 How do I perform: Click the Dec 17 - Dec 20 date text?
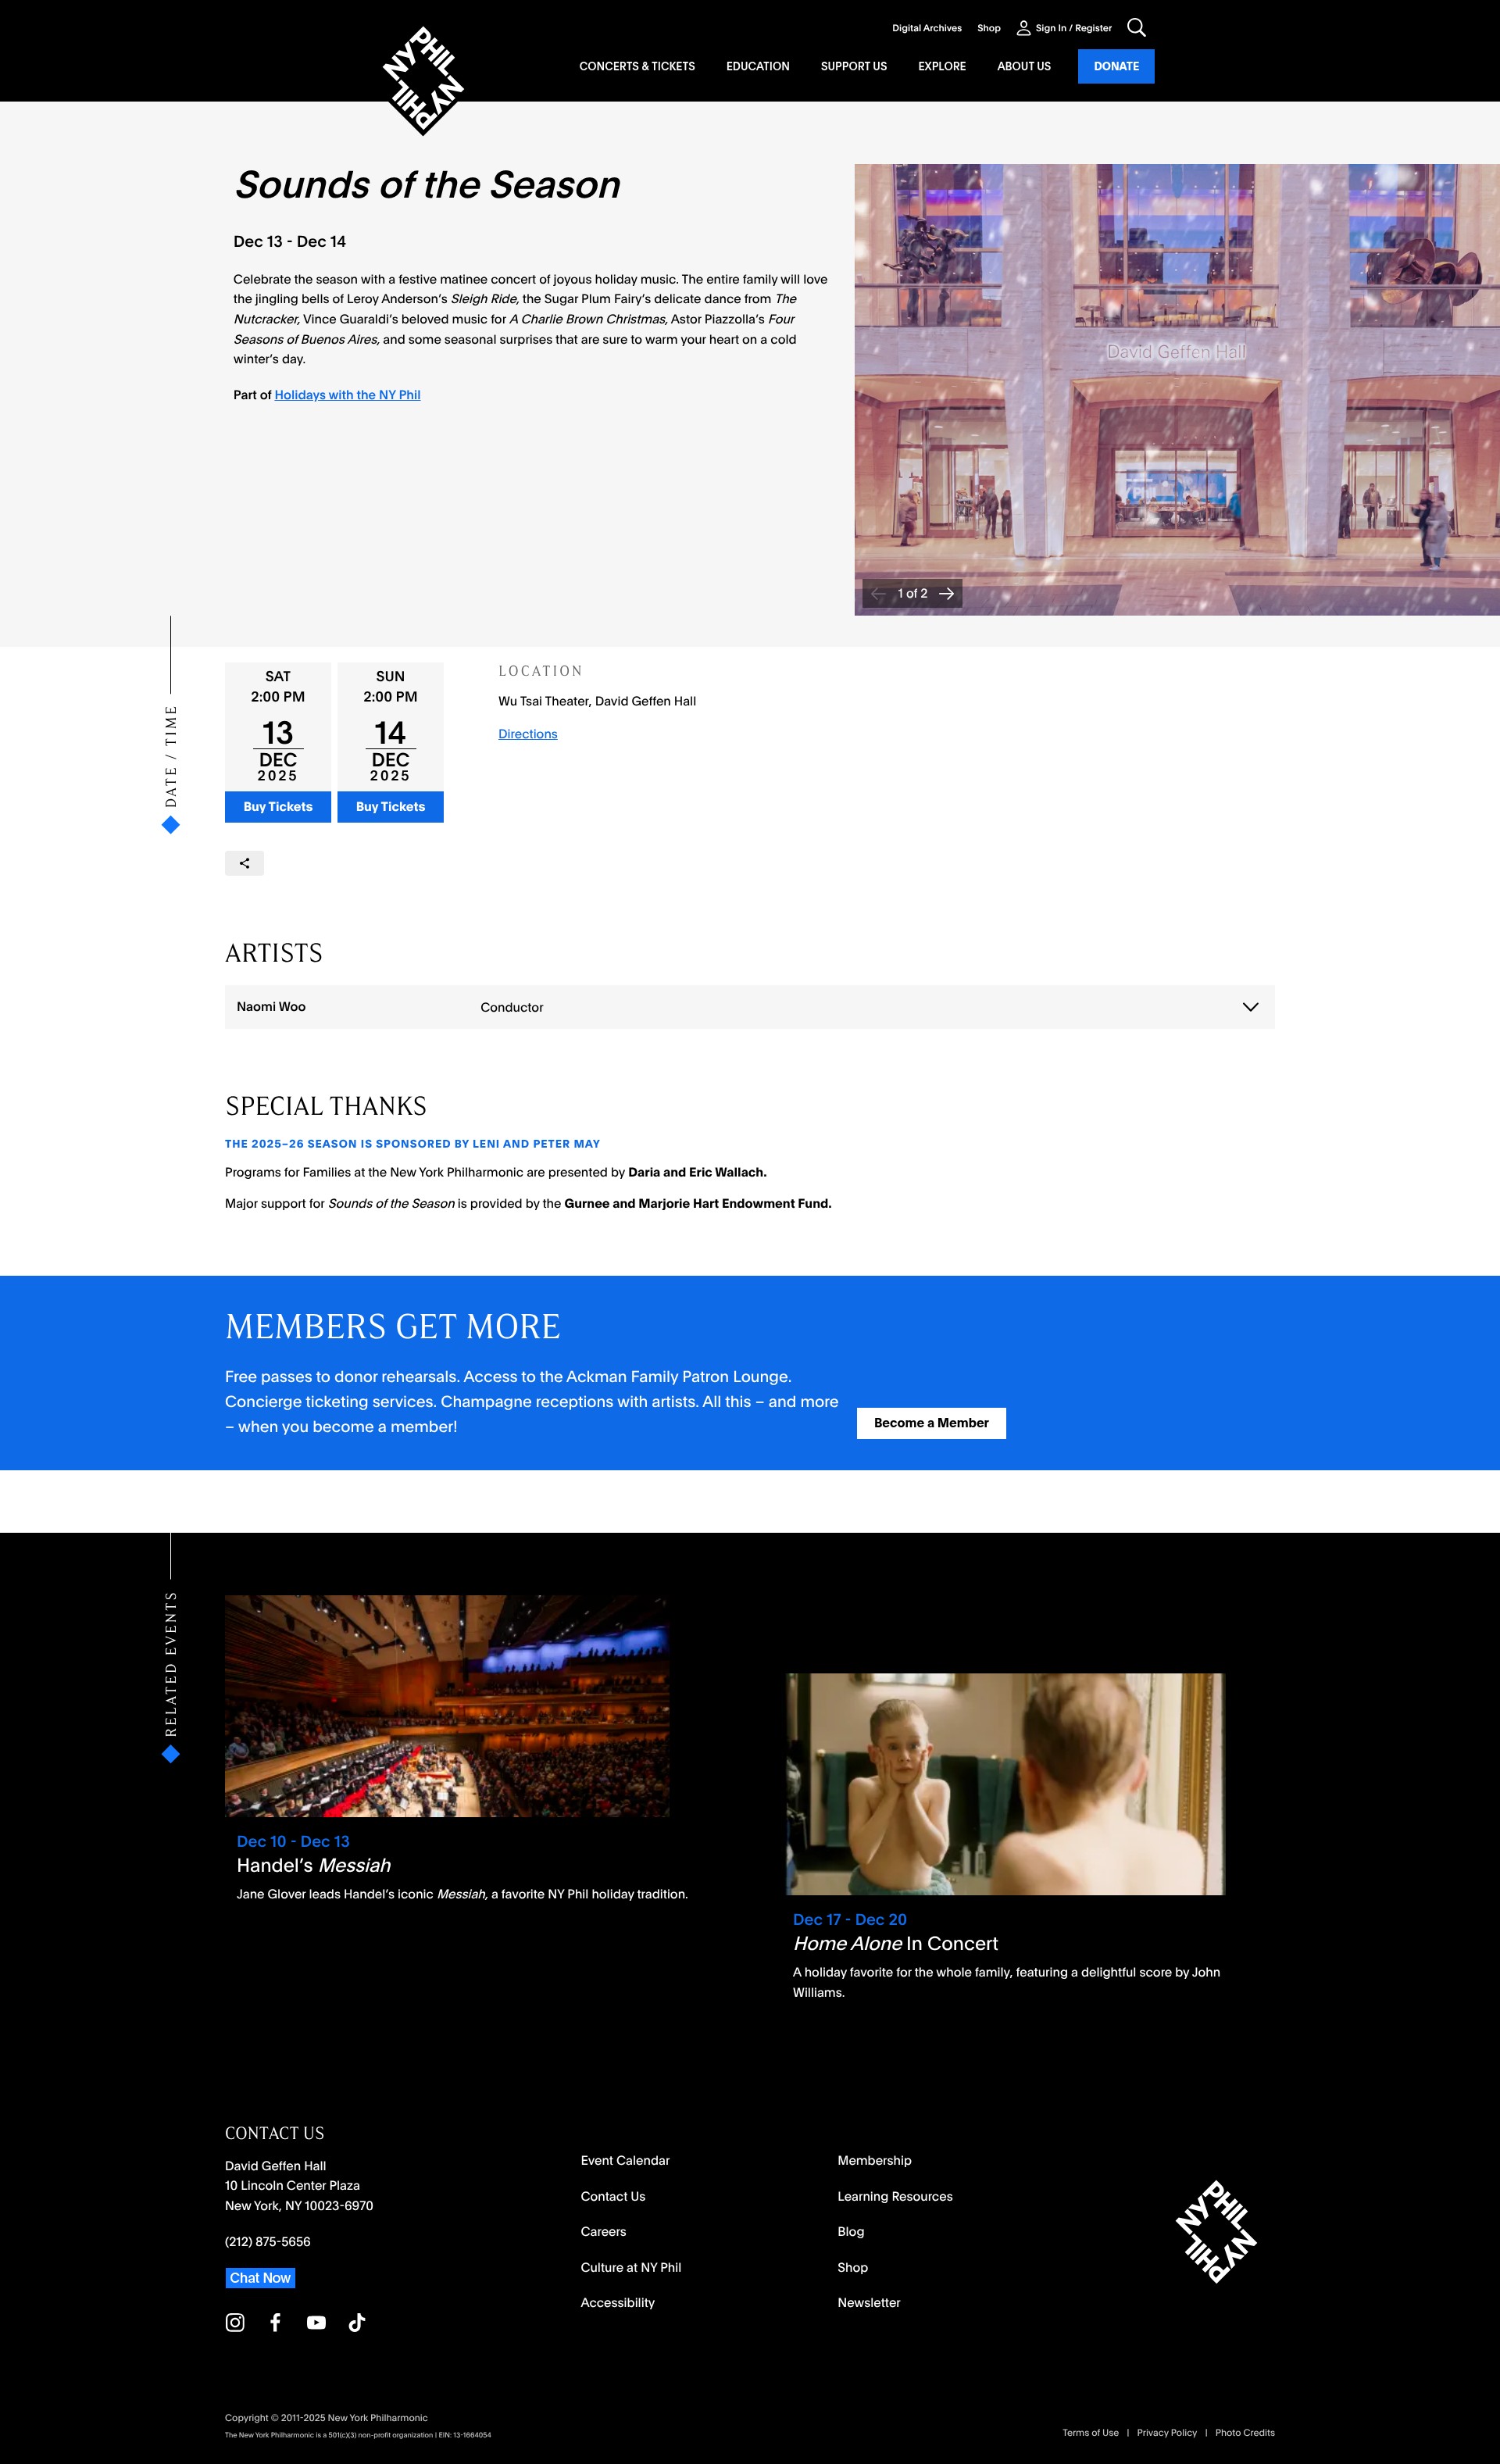[x=850, y=1919]
